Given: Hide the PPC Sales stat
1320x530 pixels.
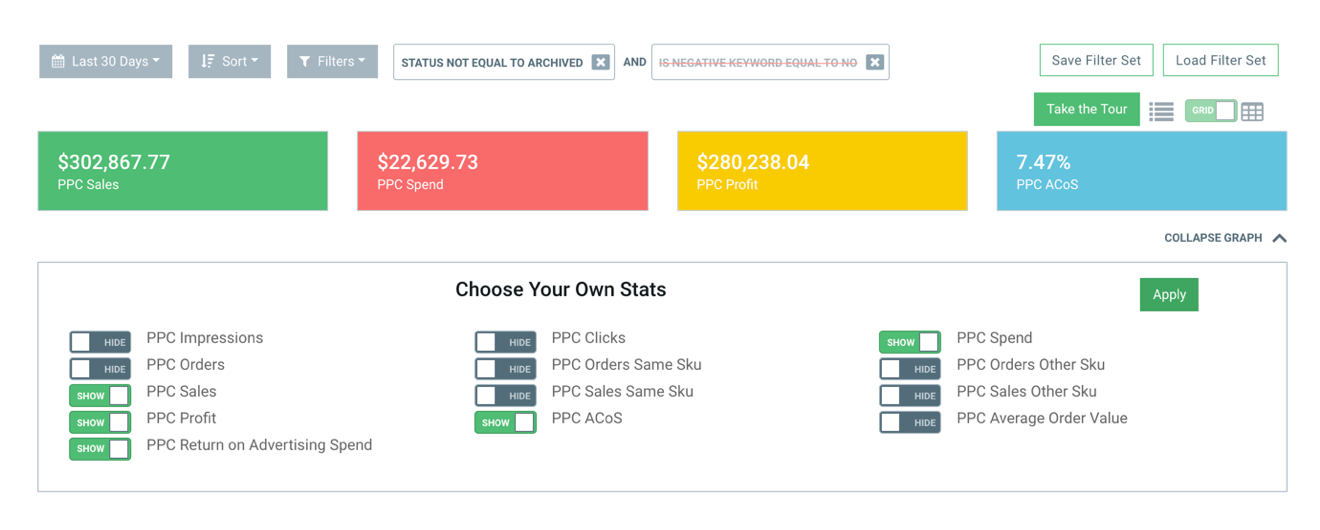Looking at the screenshot, I should point(100,395).
